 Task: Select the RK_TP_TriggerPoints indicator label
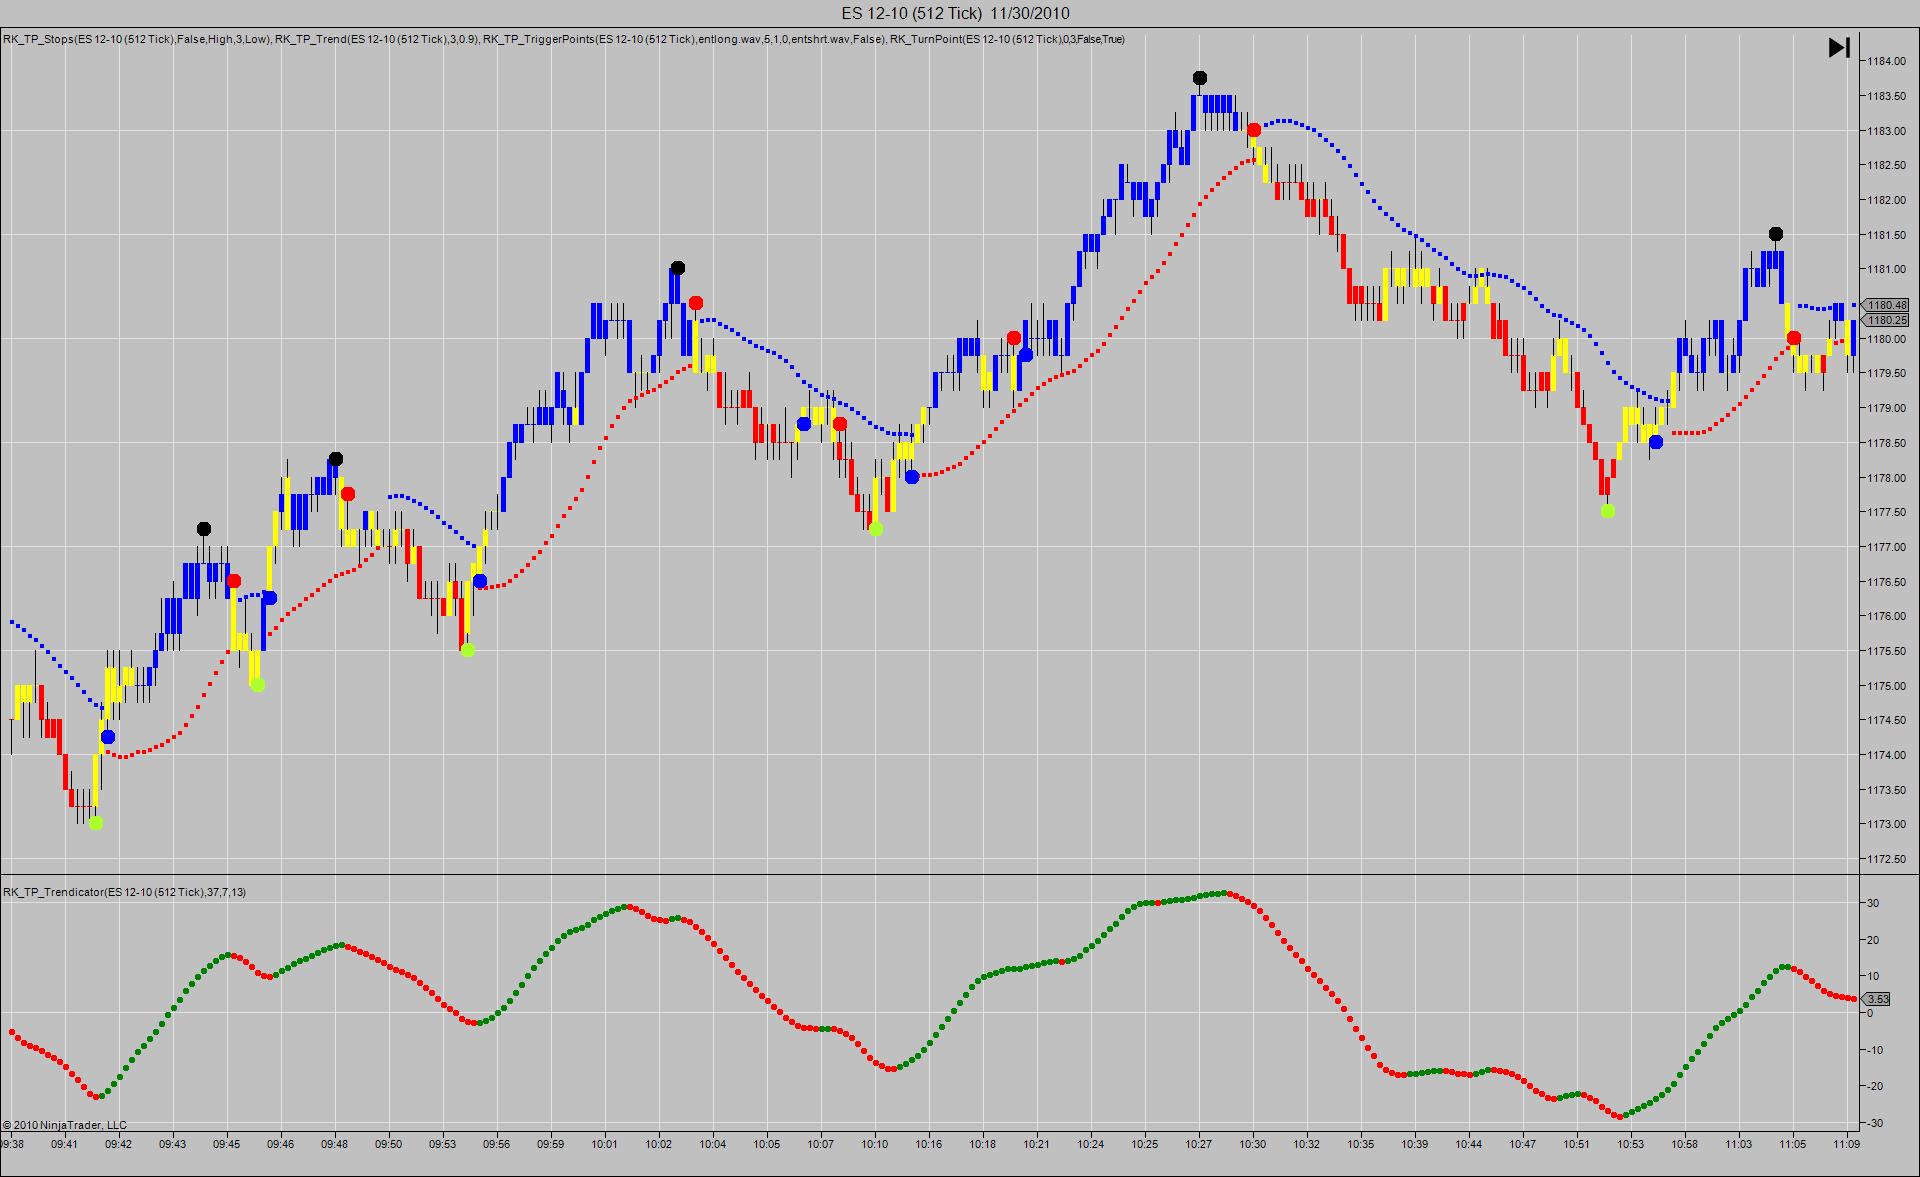click(685, 40)
